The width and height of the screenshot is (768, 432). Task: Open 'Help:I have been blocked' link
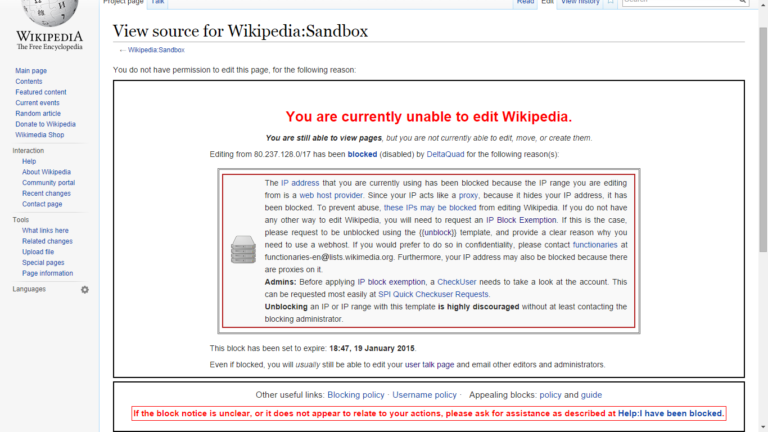[670, 413]
